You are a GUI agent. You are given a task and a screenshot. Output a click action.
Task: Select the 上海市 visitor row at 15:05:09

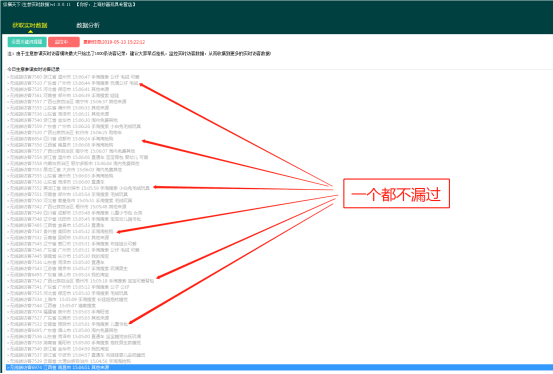(x=68, y=300)
